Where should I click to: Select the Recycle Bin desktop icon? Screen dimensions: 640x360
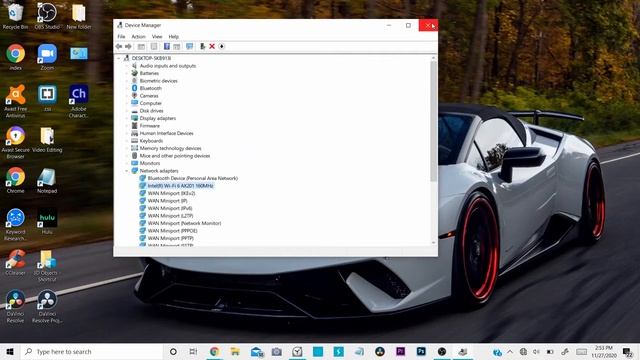click(16, 16)
